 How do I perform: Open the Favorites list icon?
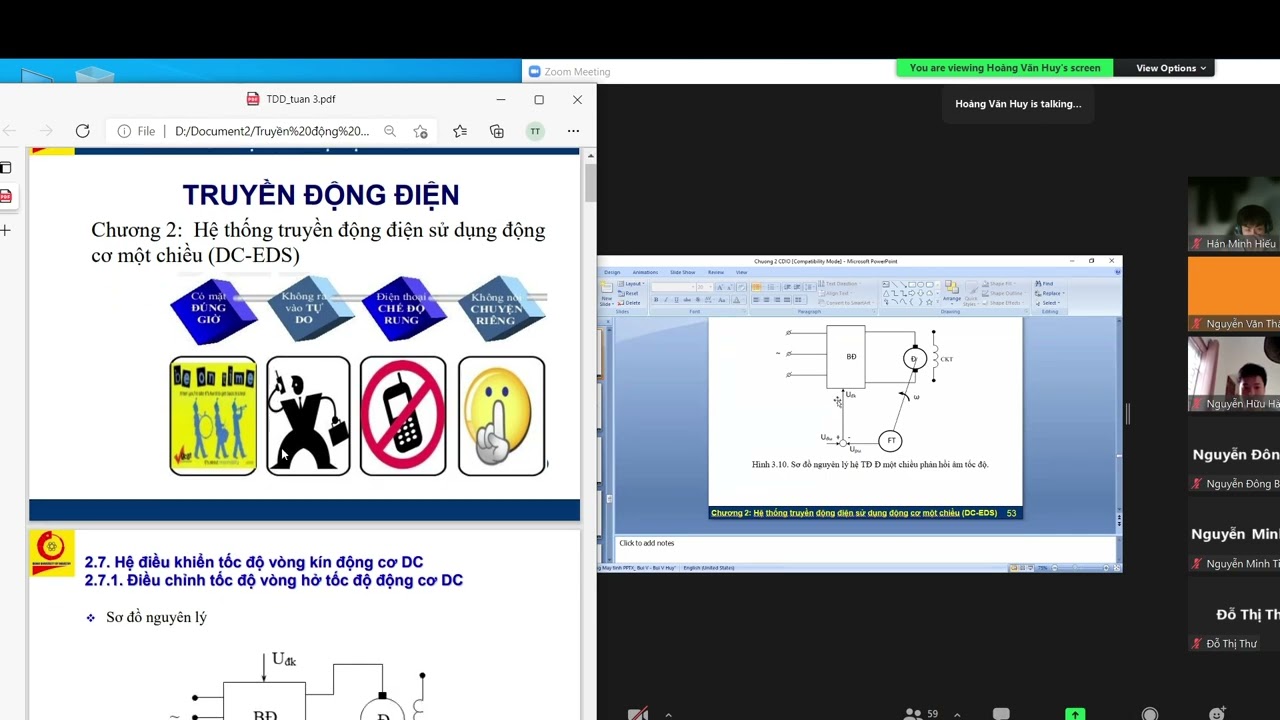click(x=460, y=131)
